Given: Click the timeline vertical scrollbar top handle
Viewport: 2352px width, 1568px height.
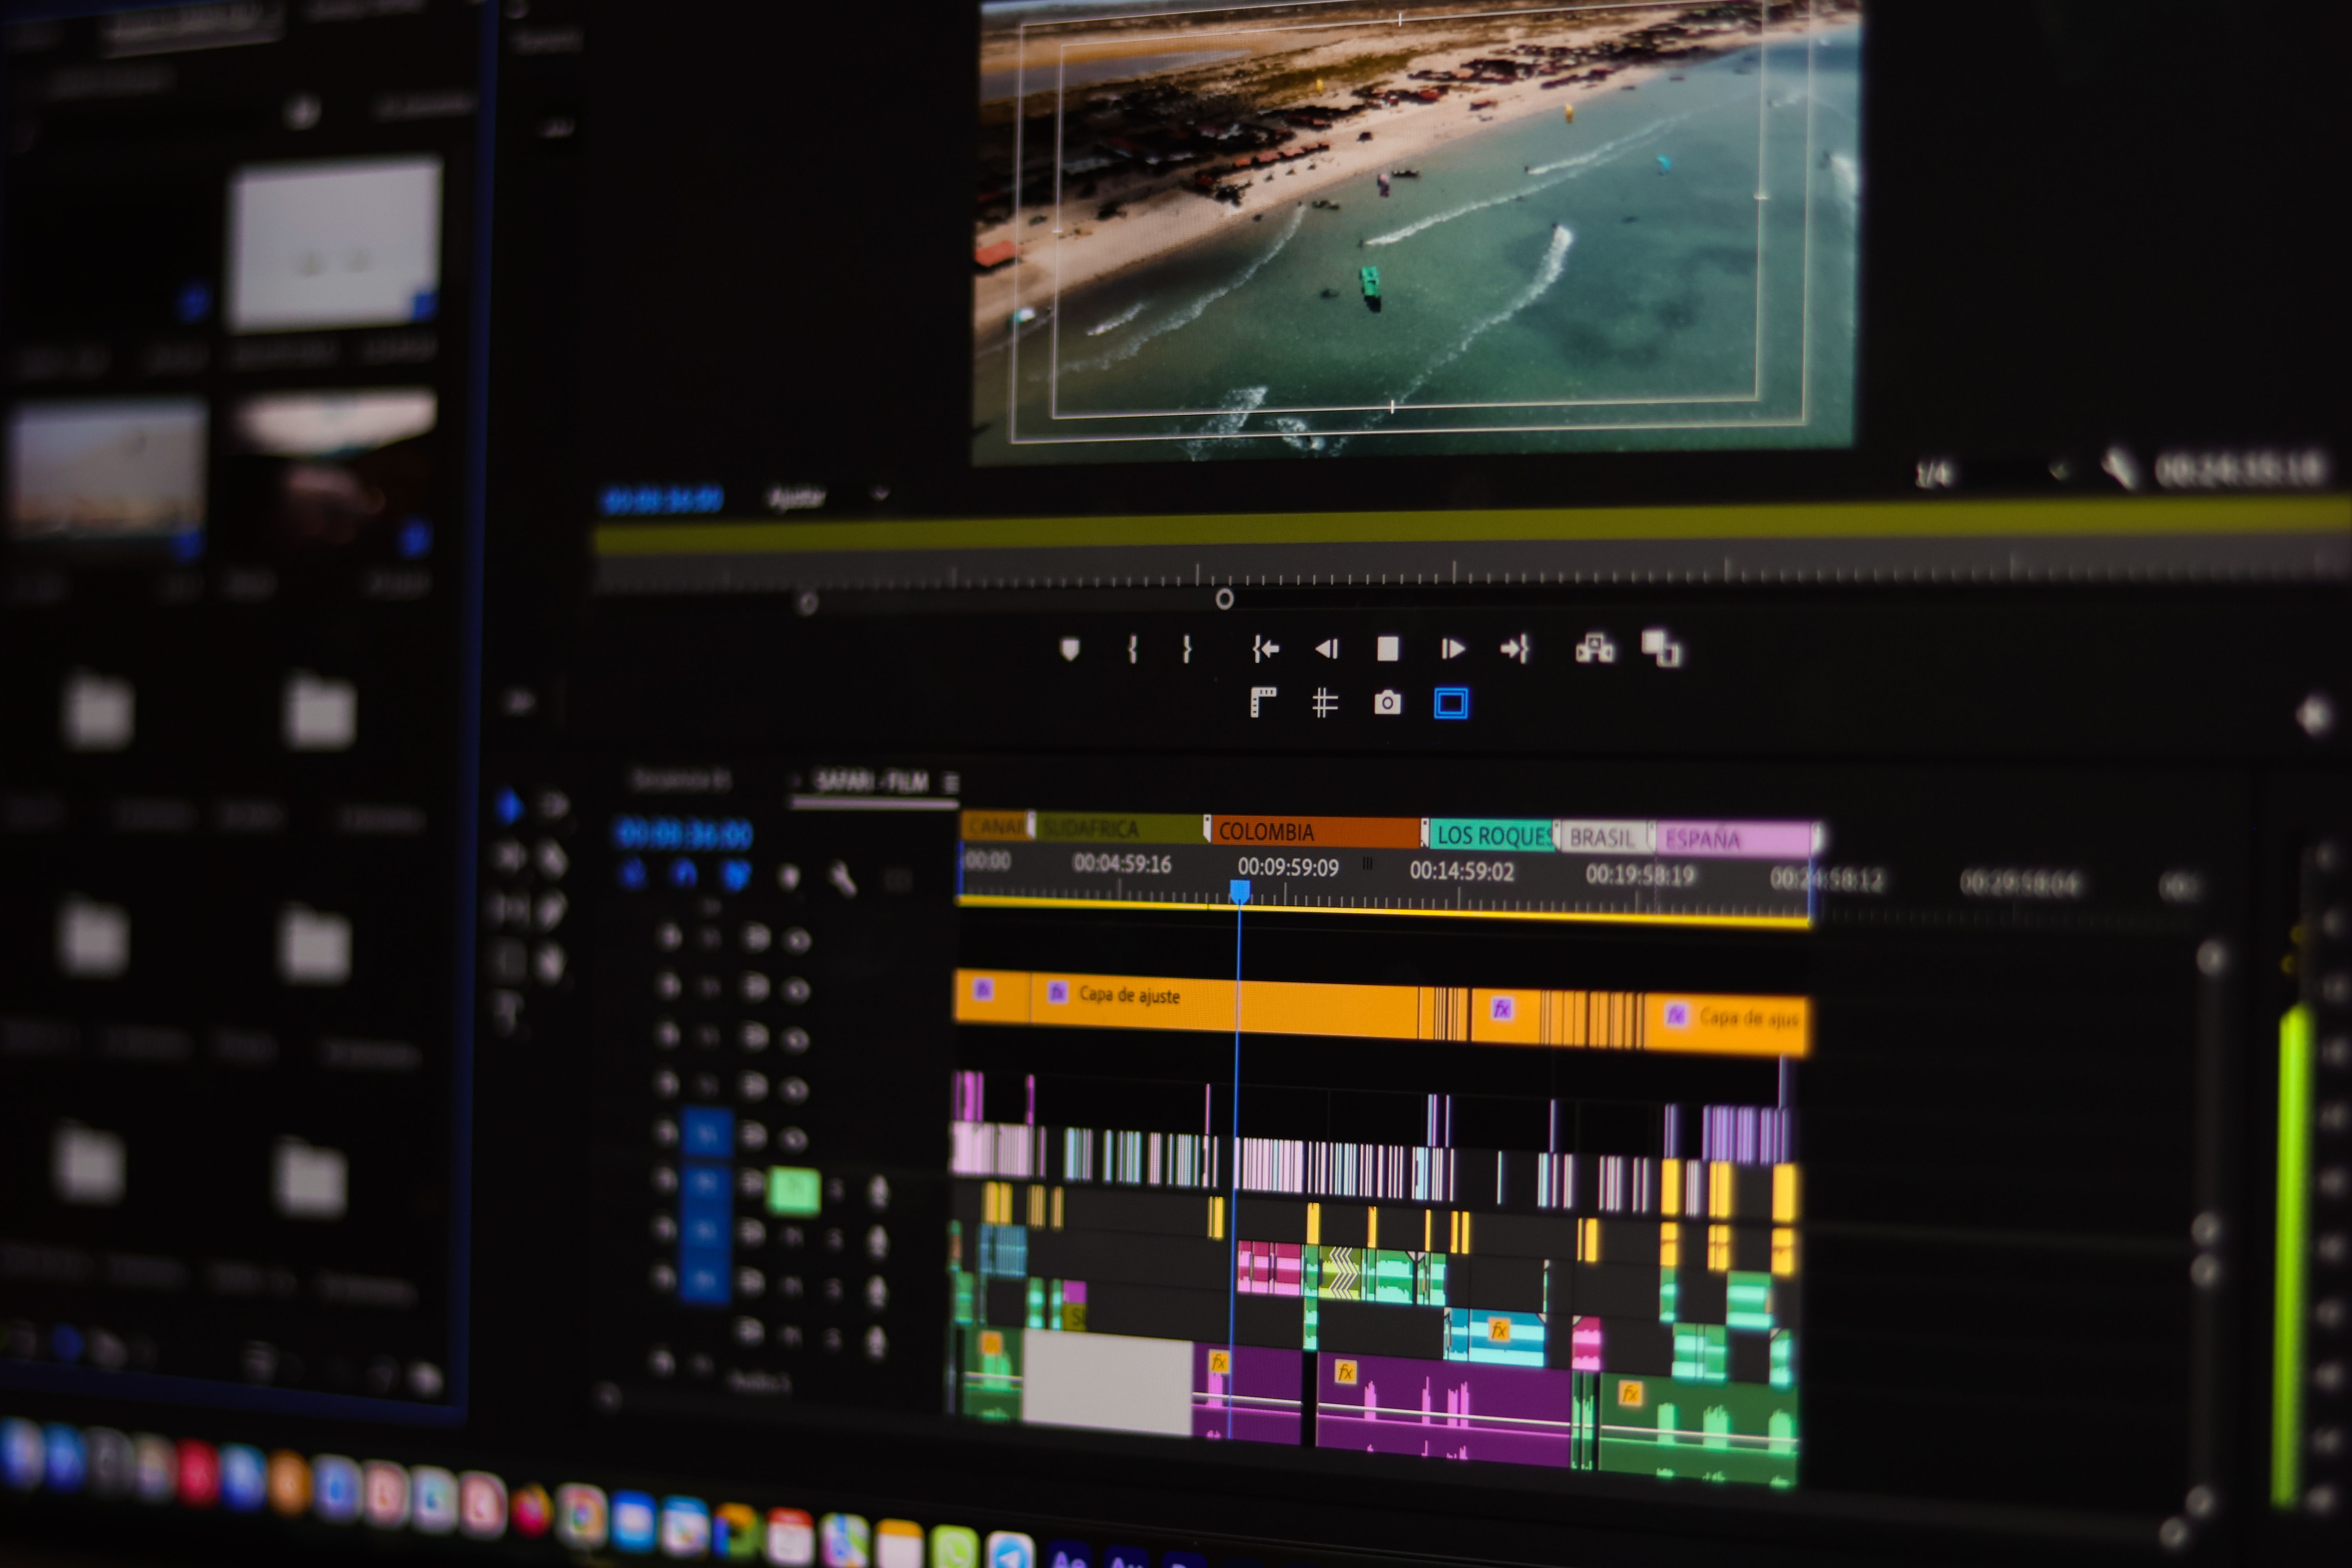Looking at the screenshot, I should click(x=2211, y=958).
